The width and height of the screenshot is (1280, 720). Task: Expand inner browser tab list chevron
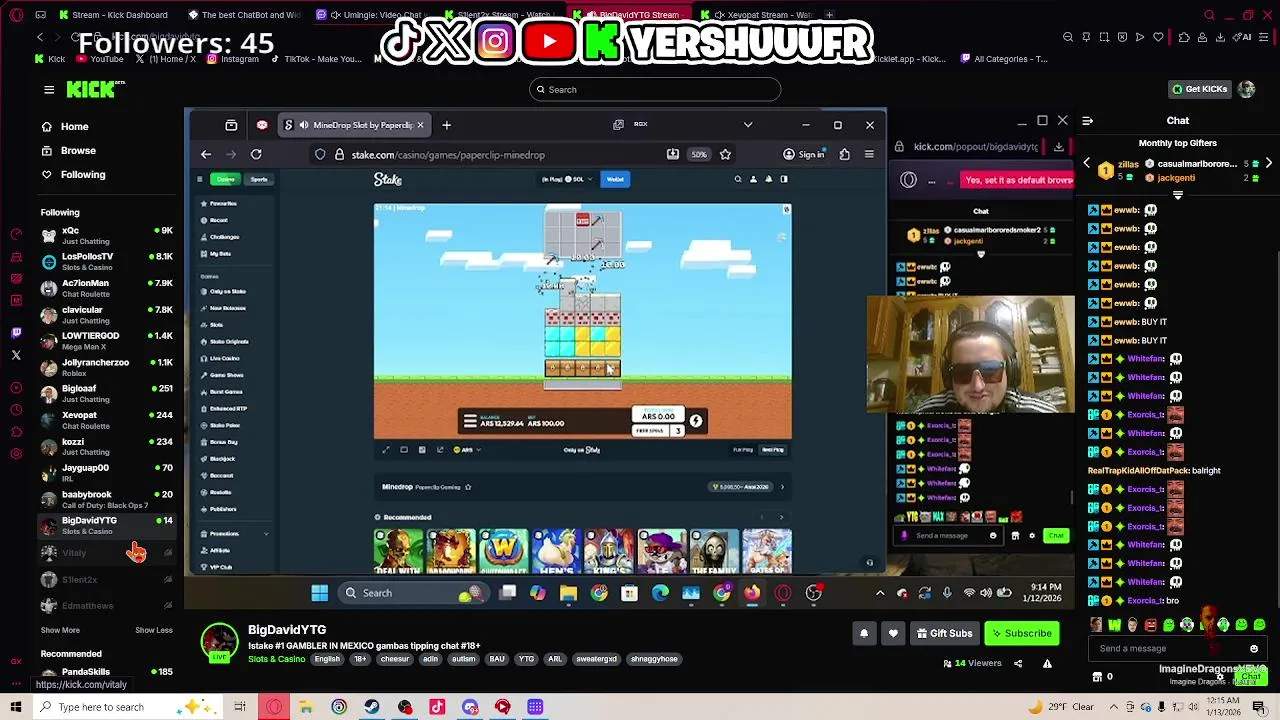point(748,125)
